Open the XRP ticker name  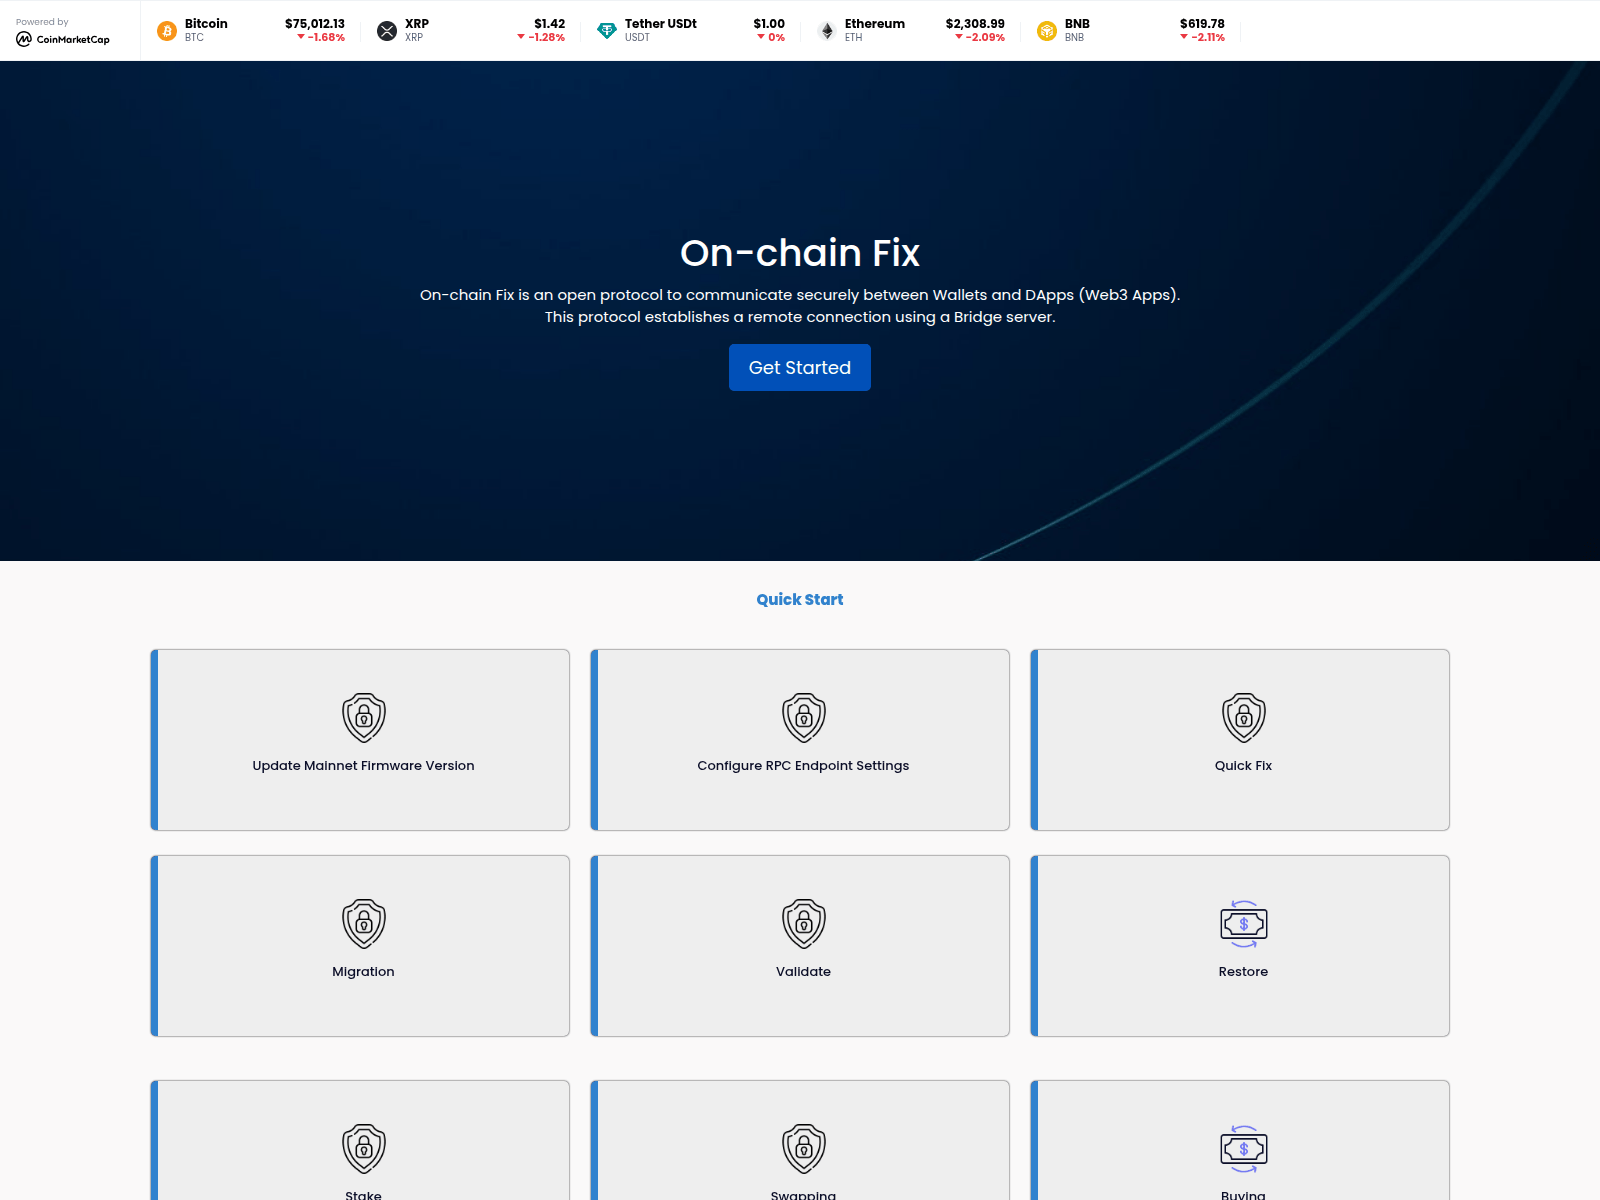(x=417, y=23)
